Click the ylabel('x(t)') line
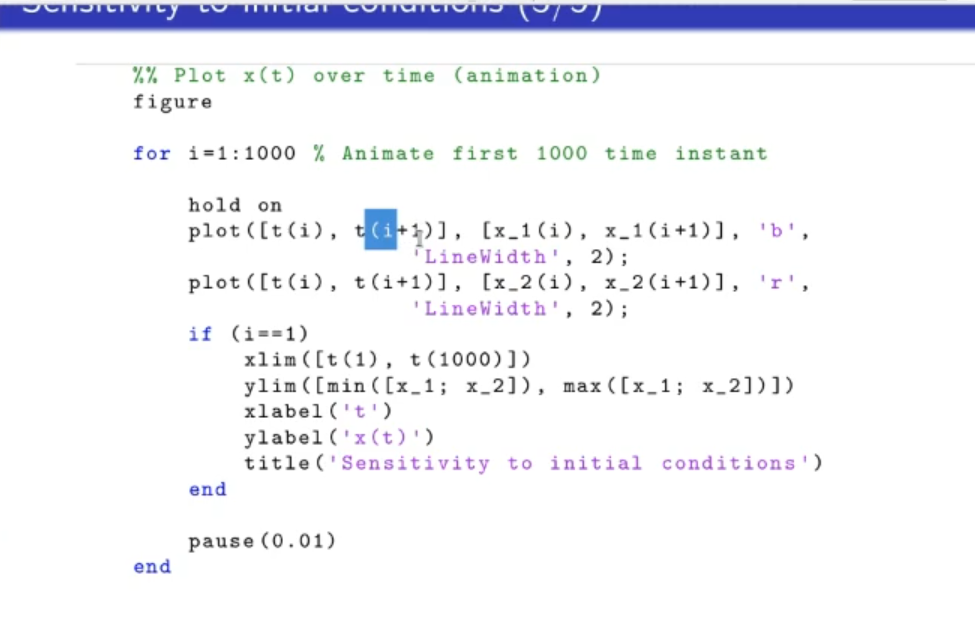This screenshot has width=975, height=642. 339,438
